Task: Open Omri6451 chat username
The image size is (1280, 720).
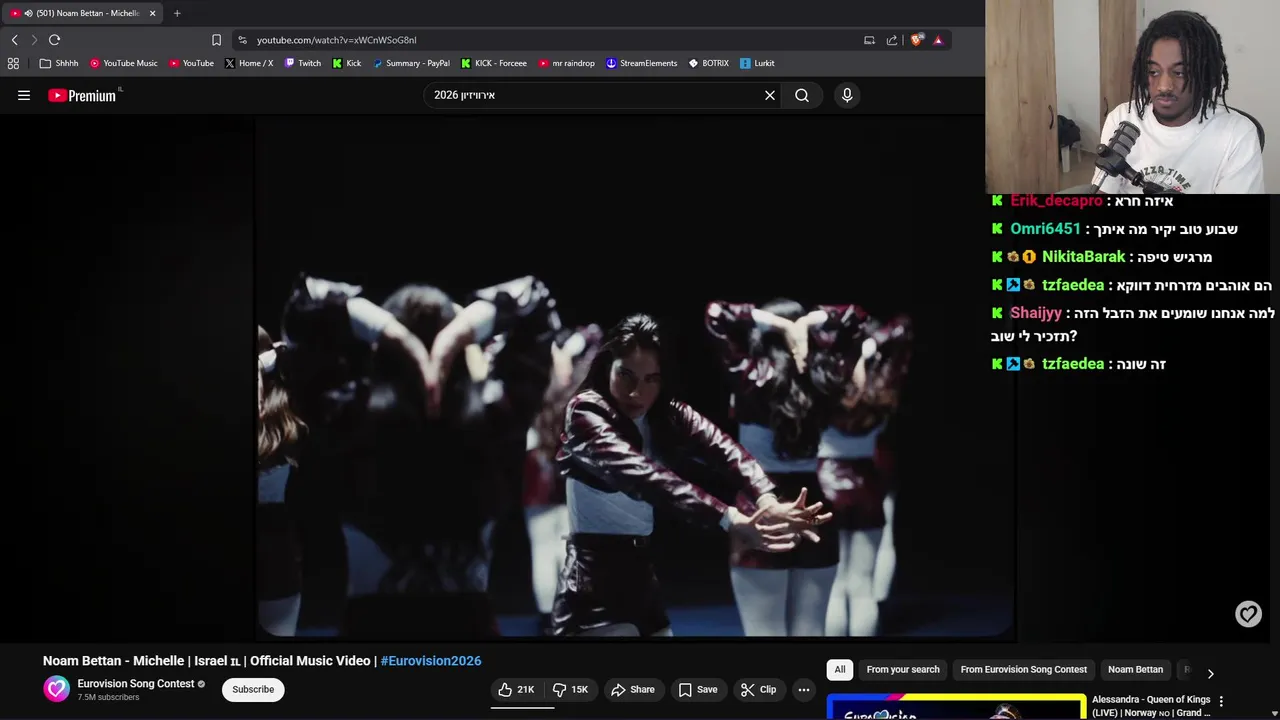Action: point(1045,229)
